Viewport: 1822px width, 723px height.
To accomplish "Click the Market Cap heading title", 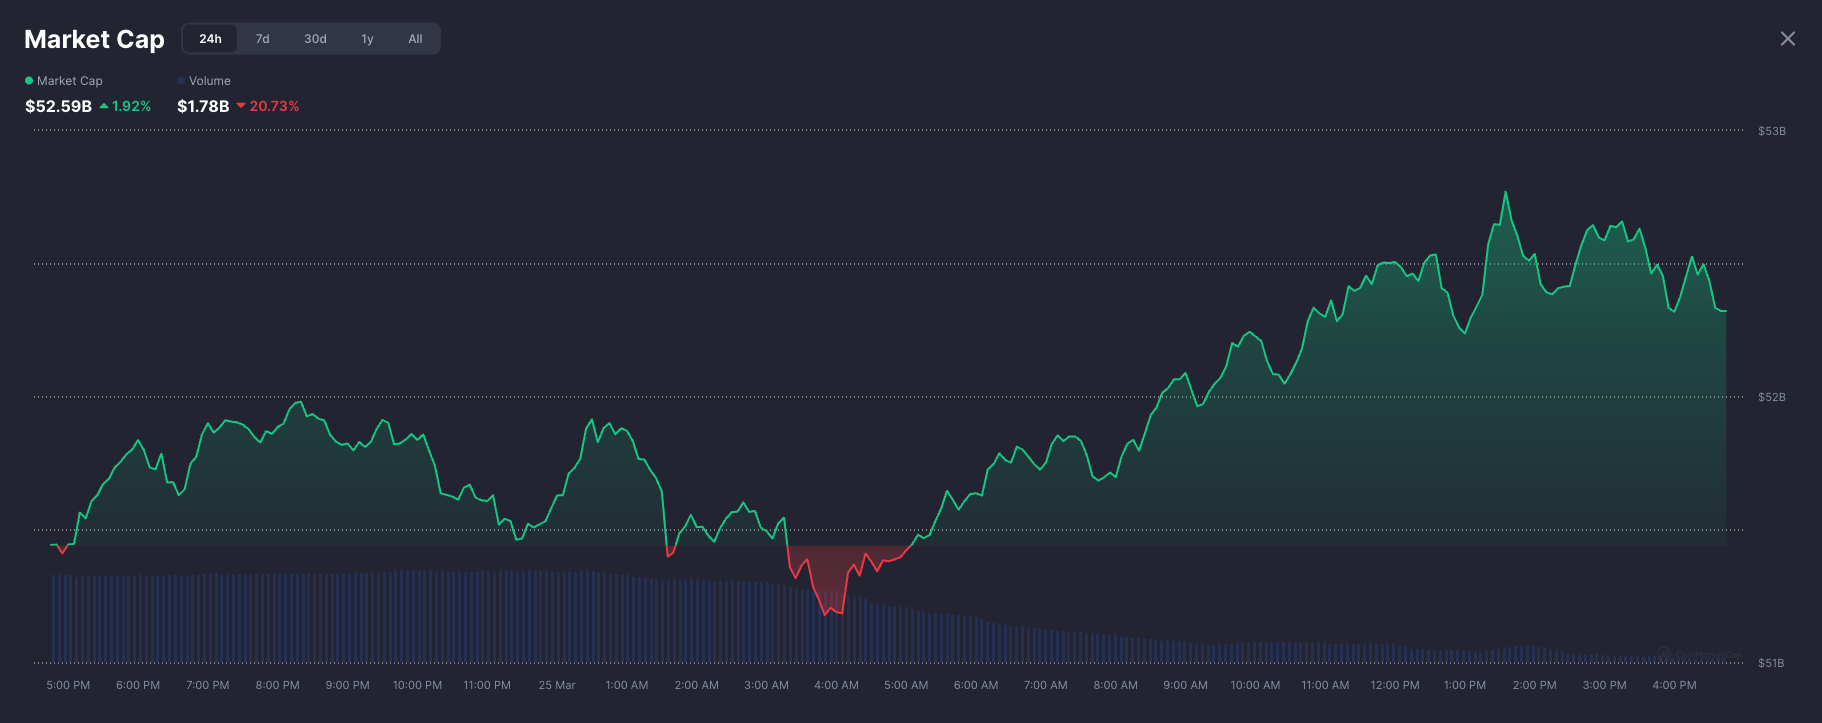I will point(94,39).
